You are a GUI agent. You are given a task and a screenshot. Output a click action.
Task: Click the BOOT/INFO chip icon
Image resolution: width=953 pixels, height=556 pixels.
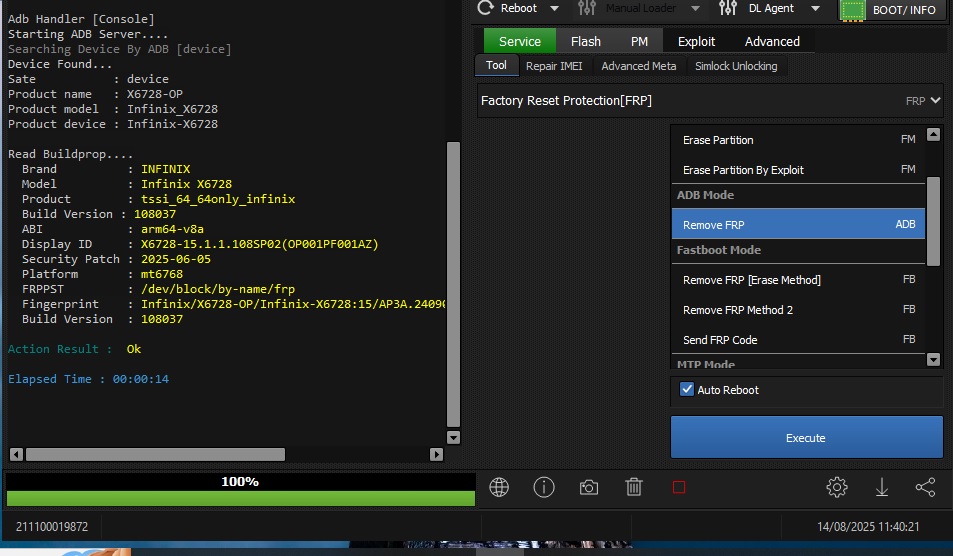click(853, 10)
